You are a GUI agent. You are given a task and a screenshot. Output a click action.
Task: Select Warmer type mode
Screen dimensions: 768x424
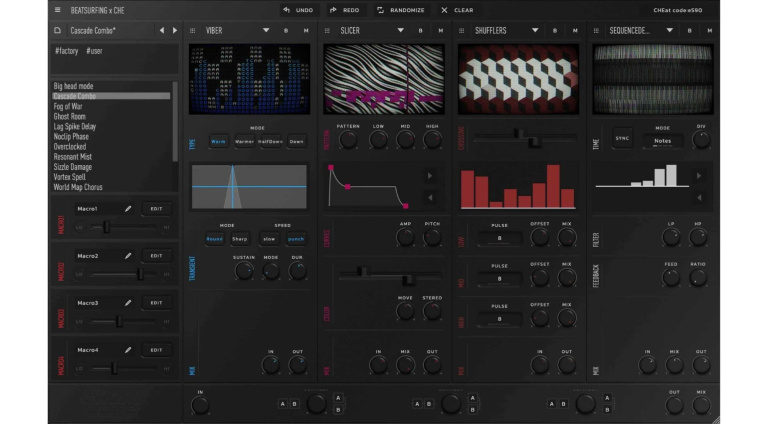[244, 141]
